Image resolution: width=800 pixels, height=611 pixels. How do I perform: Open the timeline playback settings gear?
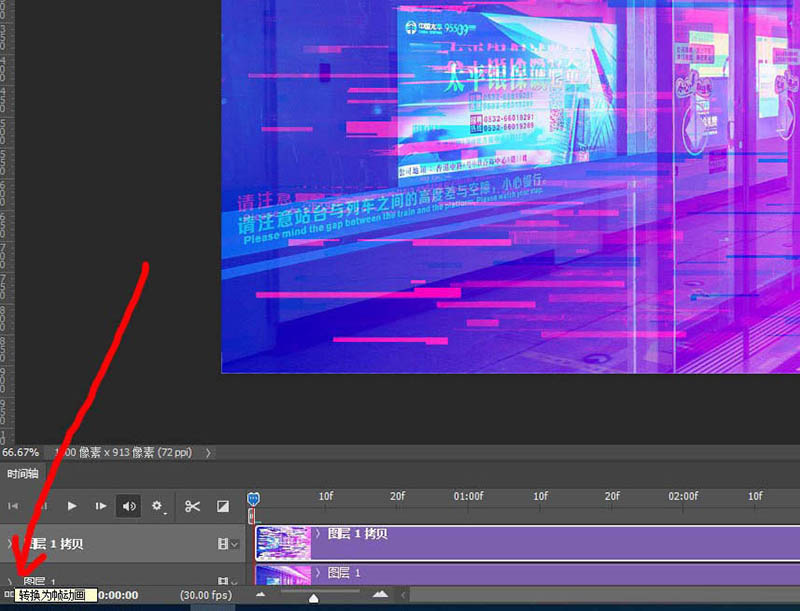[158, 506]
